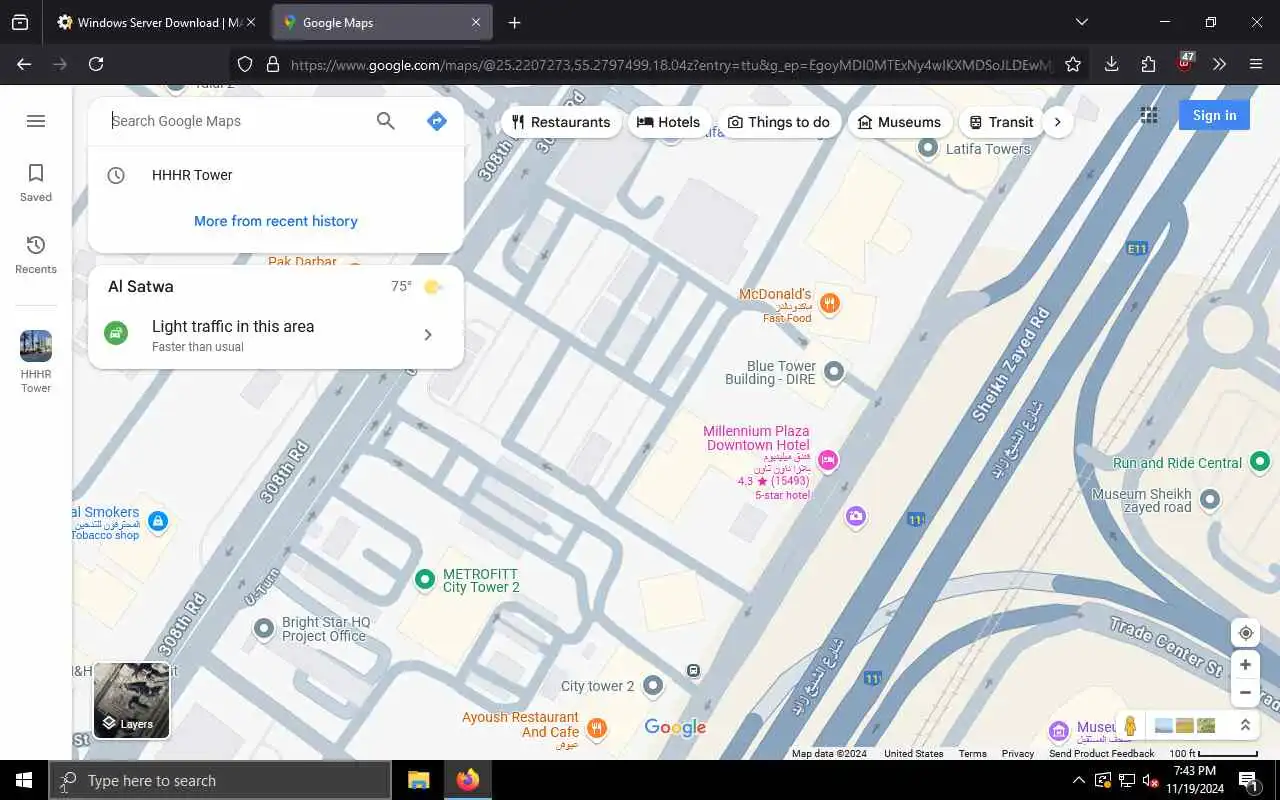Select Millennium Plaza Downtown Hotel pin

827,460
